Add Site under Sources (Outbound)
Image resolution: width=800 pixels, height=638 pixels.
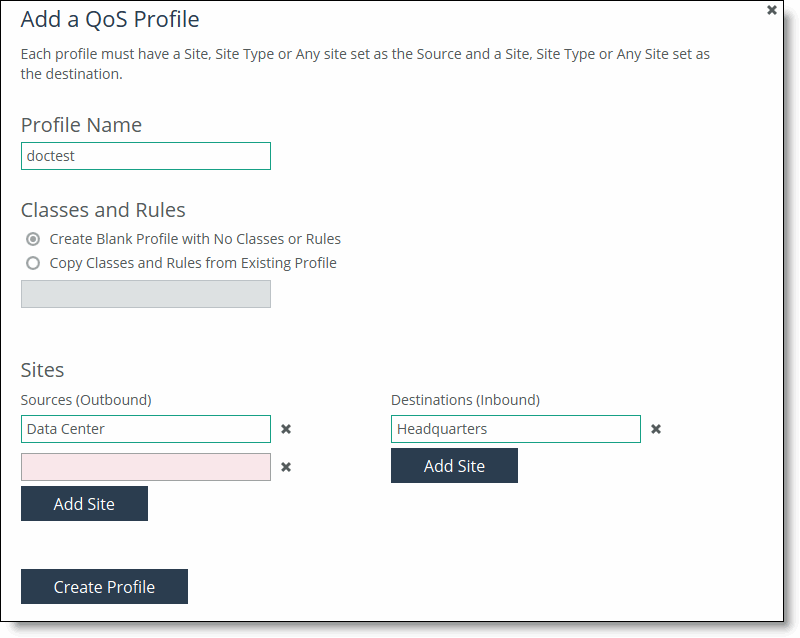(84, 504)
